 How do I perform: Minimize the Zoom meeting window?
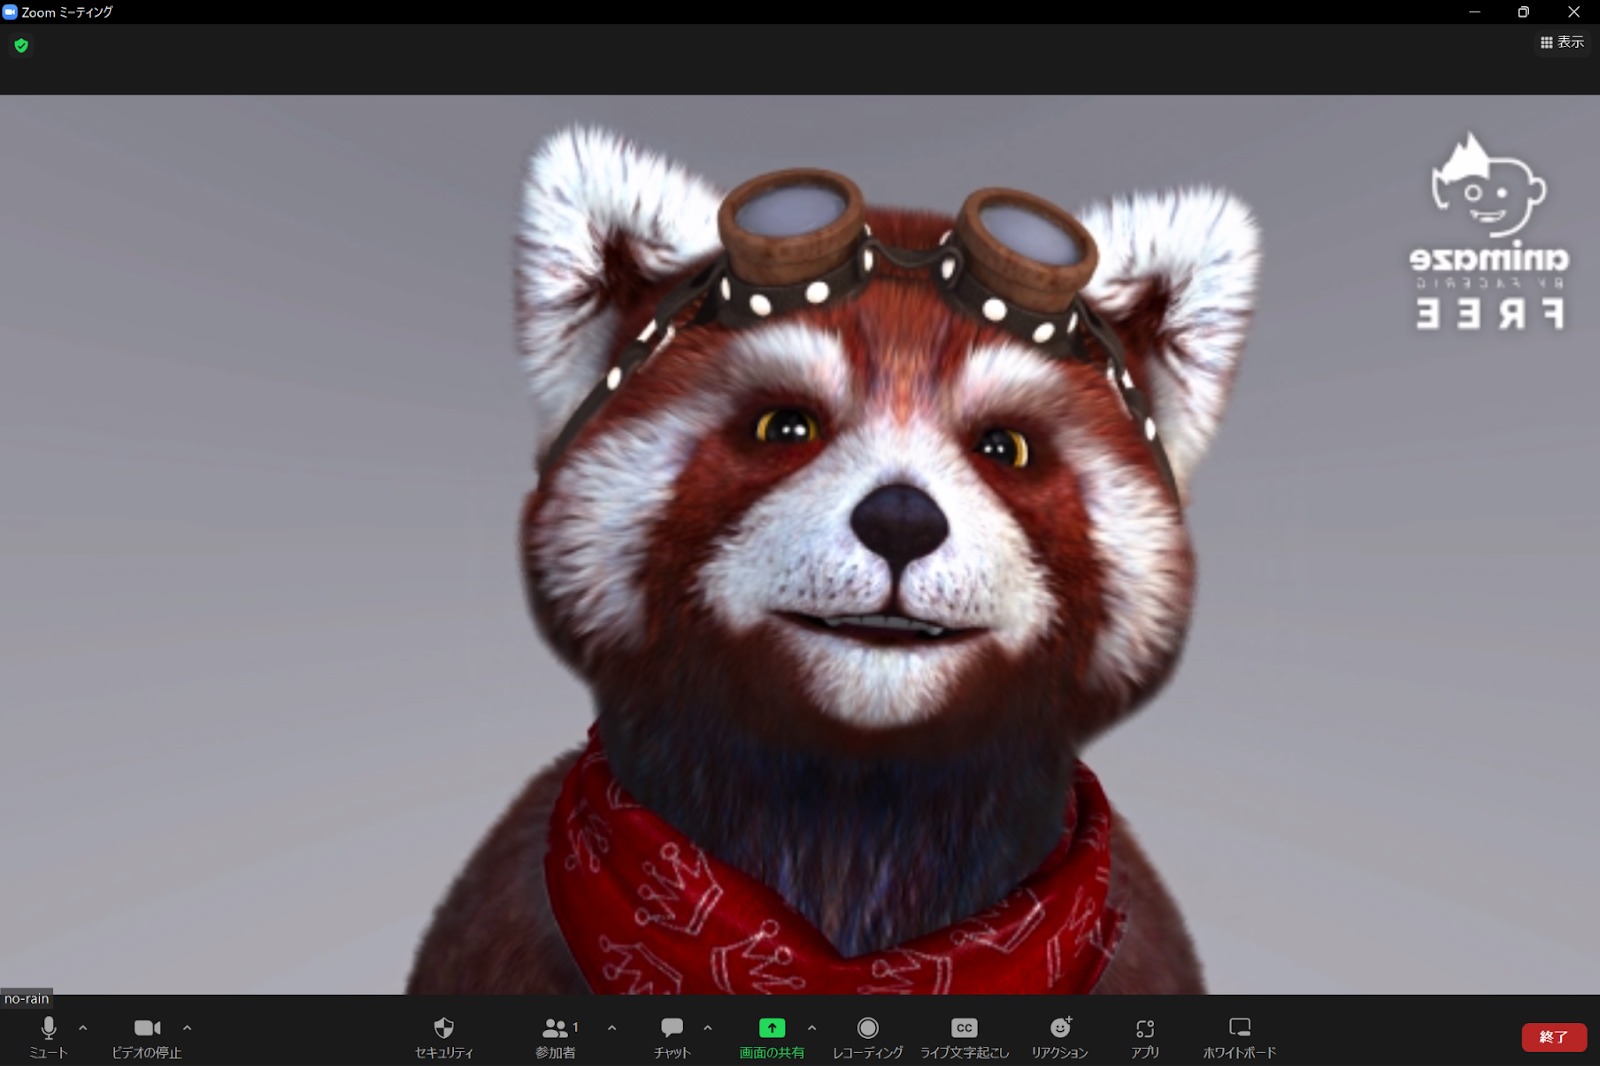[1474, 12]
